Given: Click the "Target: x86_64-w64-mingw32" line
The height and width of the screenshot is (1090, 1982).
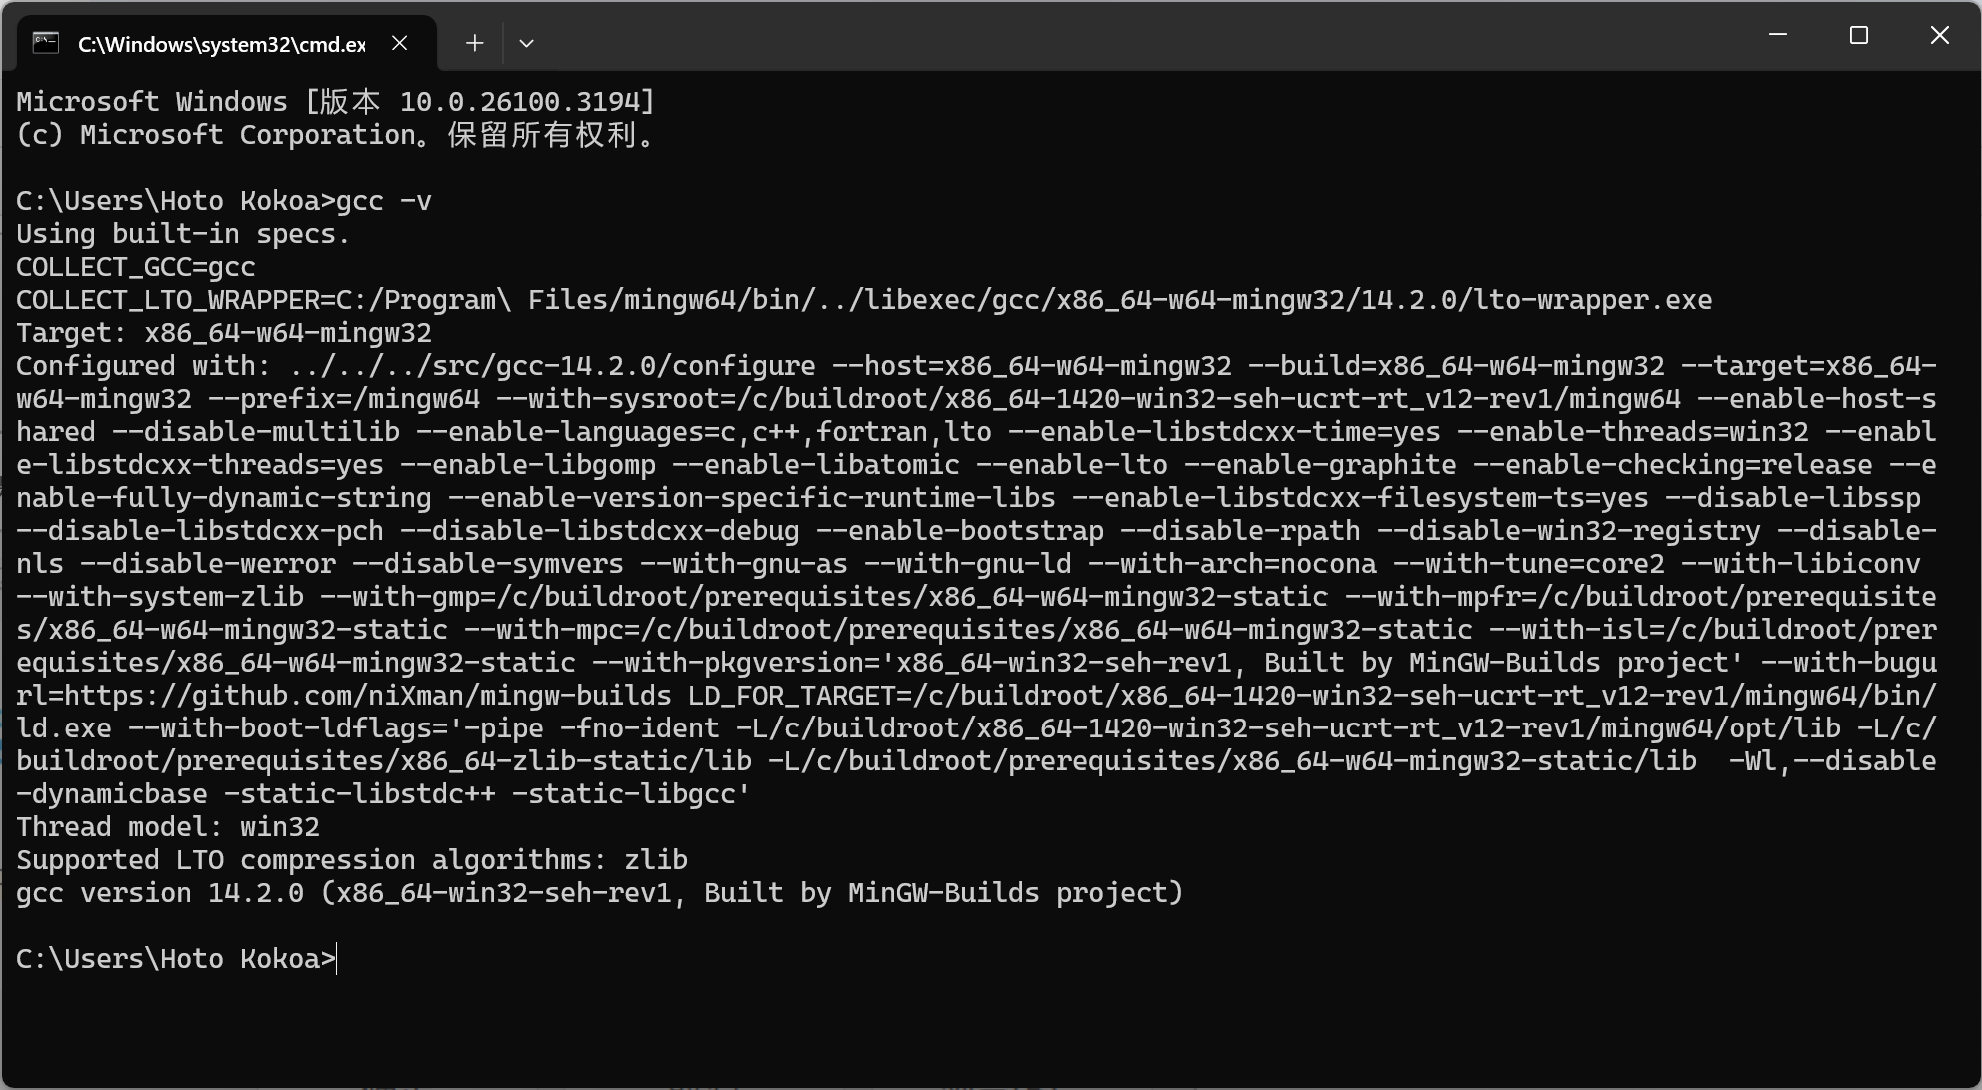Looking at the screenshot, I should 224,333.
